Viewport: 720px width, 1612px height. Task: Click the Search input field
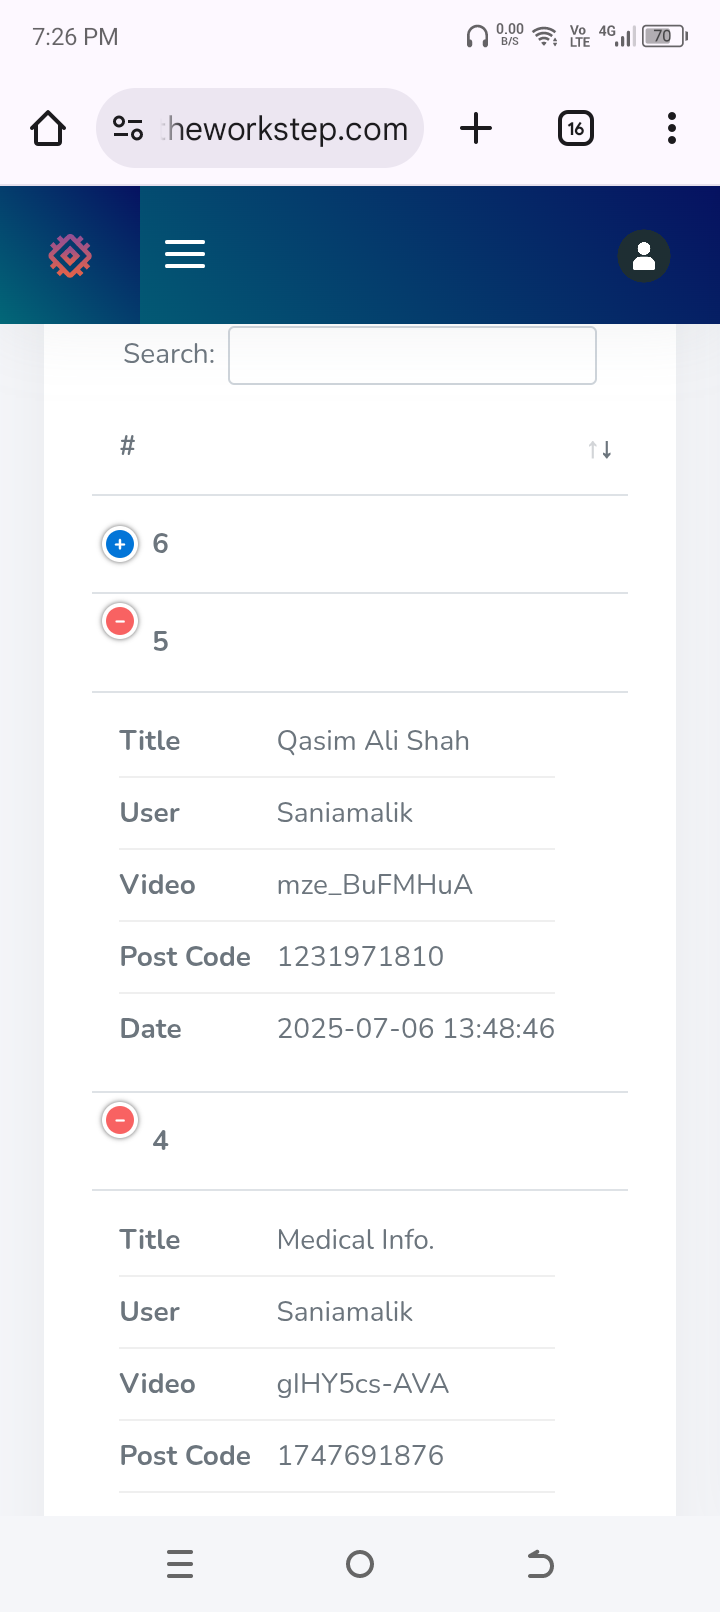[412, 355]
